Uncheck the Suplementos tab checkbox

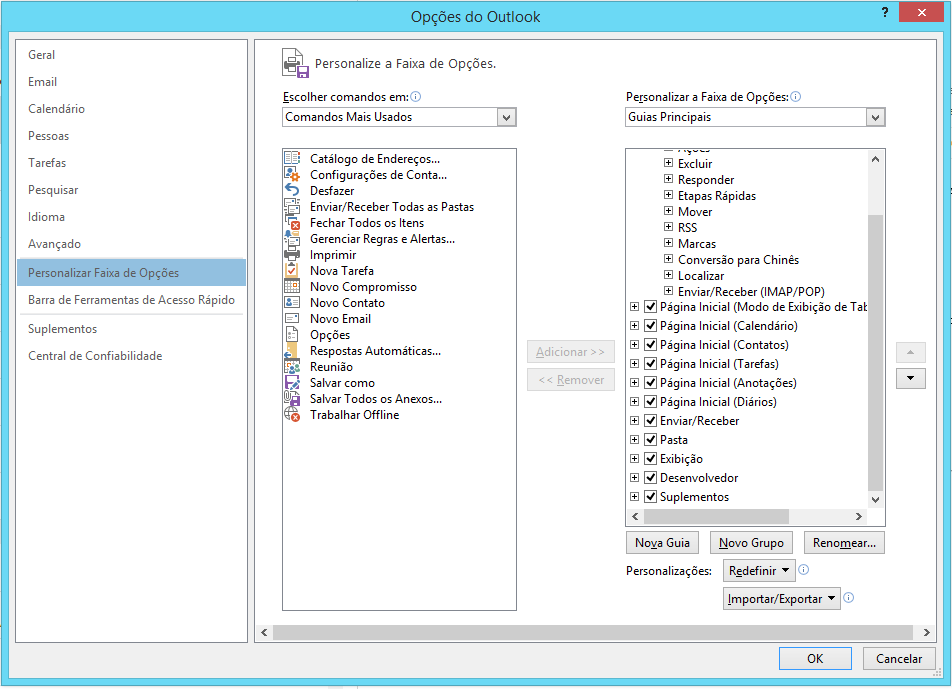point(650,497)
